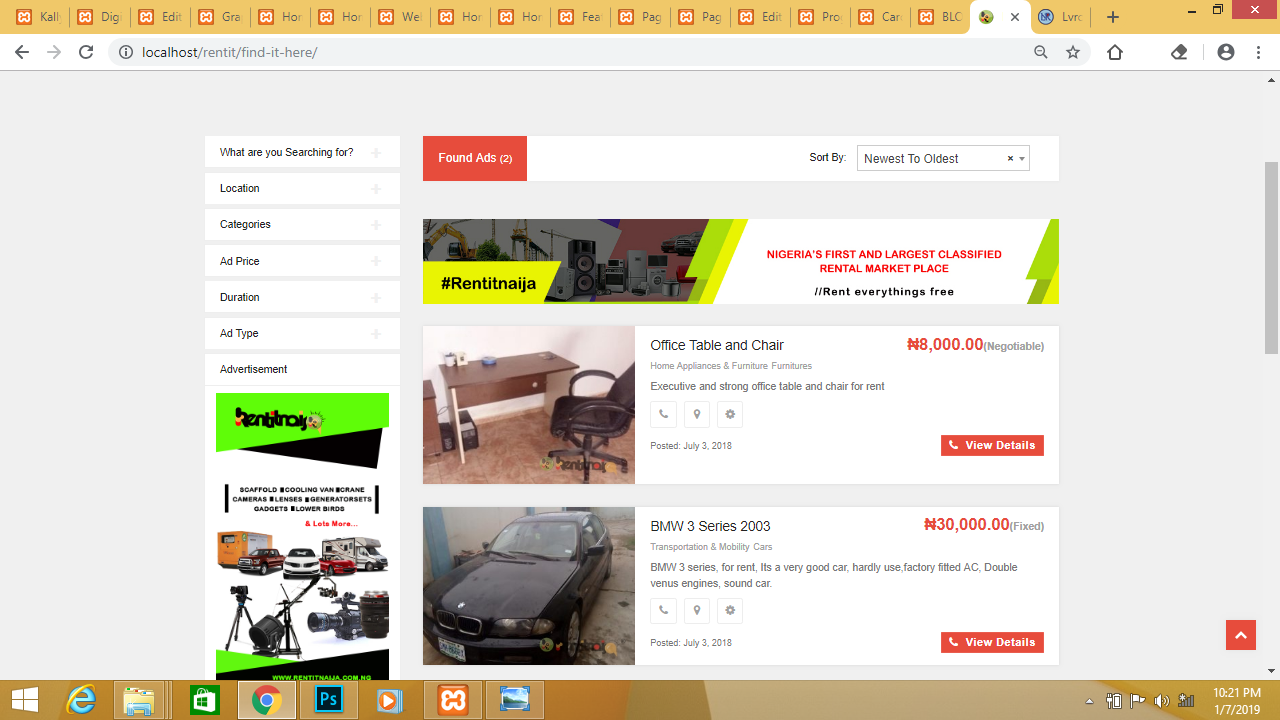Click the browser zoom magnifier icon
This screenshot has height=720, width=1280.
(x=1041, y=52)
